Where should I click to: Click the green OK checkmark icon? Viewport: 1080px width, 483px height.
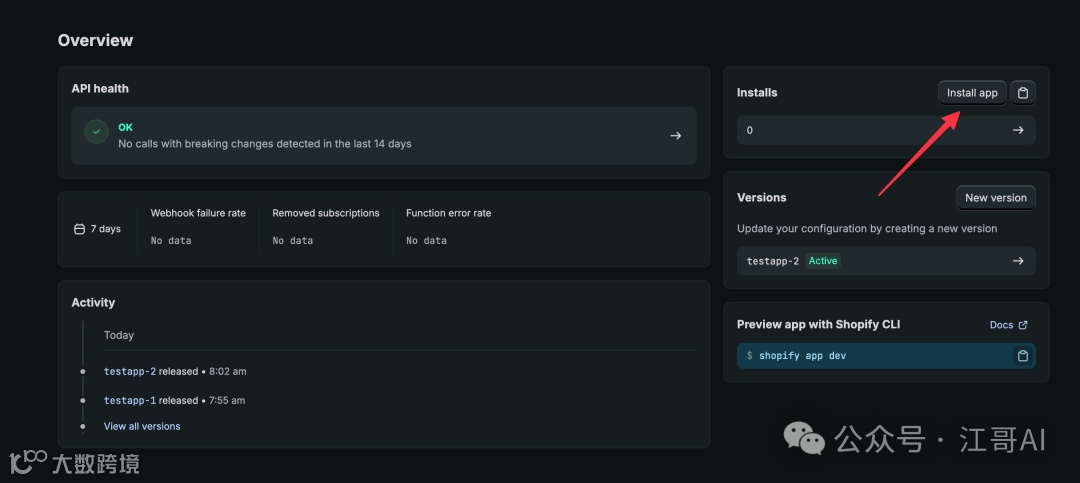pyautogui.click(x=97, y=134)
